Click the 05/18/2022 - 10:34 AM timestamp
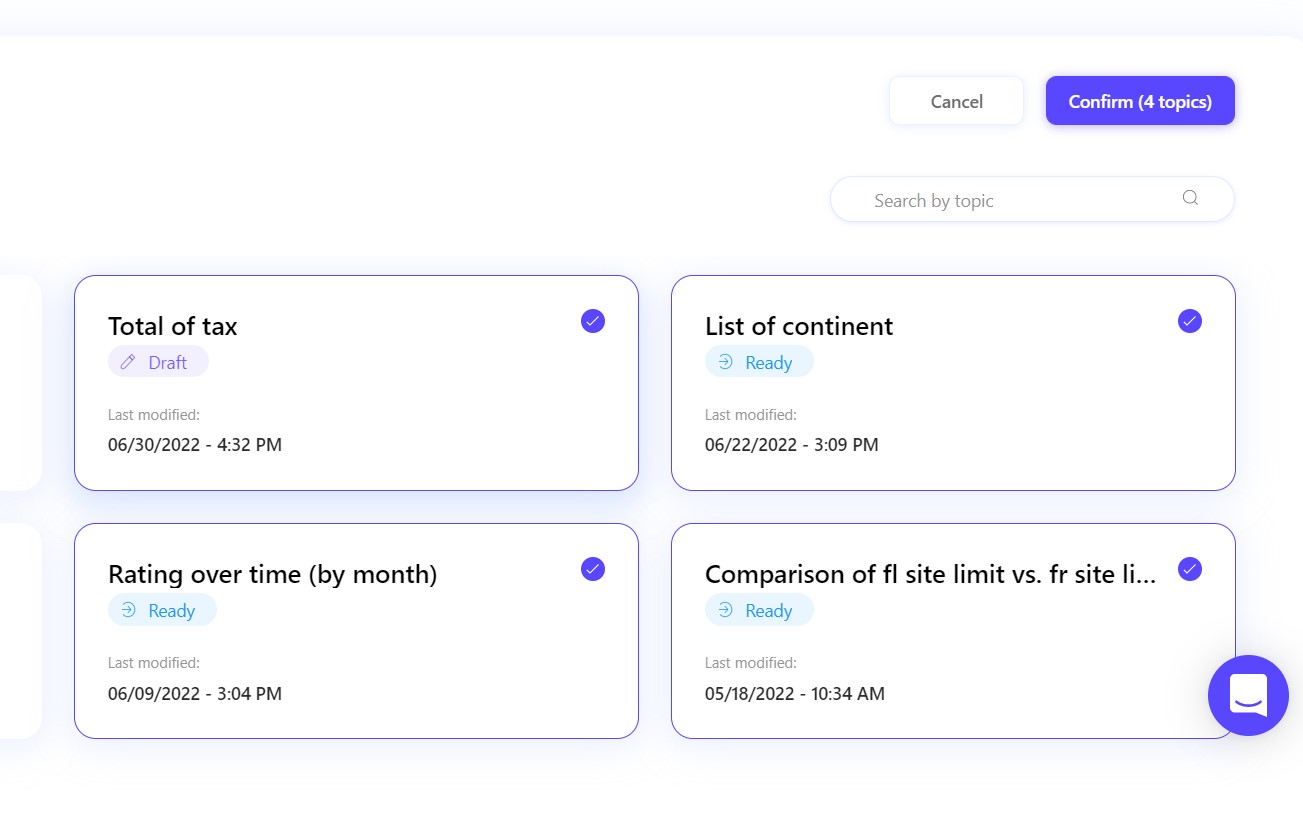 click(x=794, y=693)
